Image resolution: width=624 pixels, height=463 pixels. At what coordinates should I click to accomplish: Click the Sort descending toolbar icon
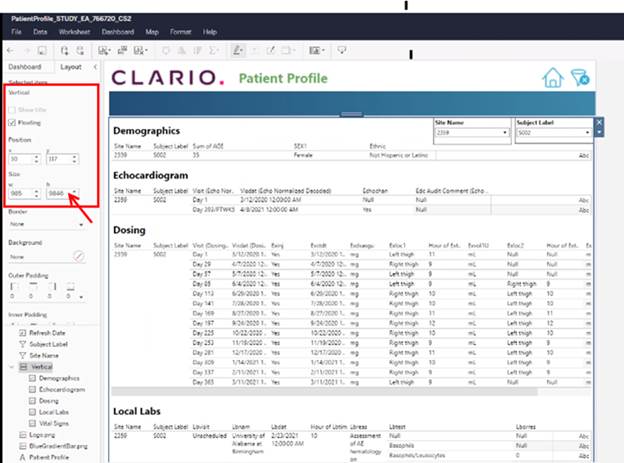tap(197, 51)
